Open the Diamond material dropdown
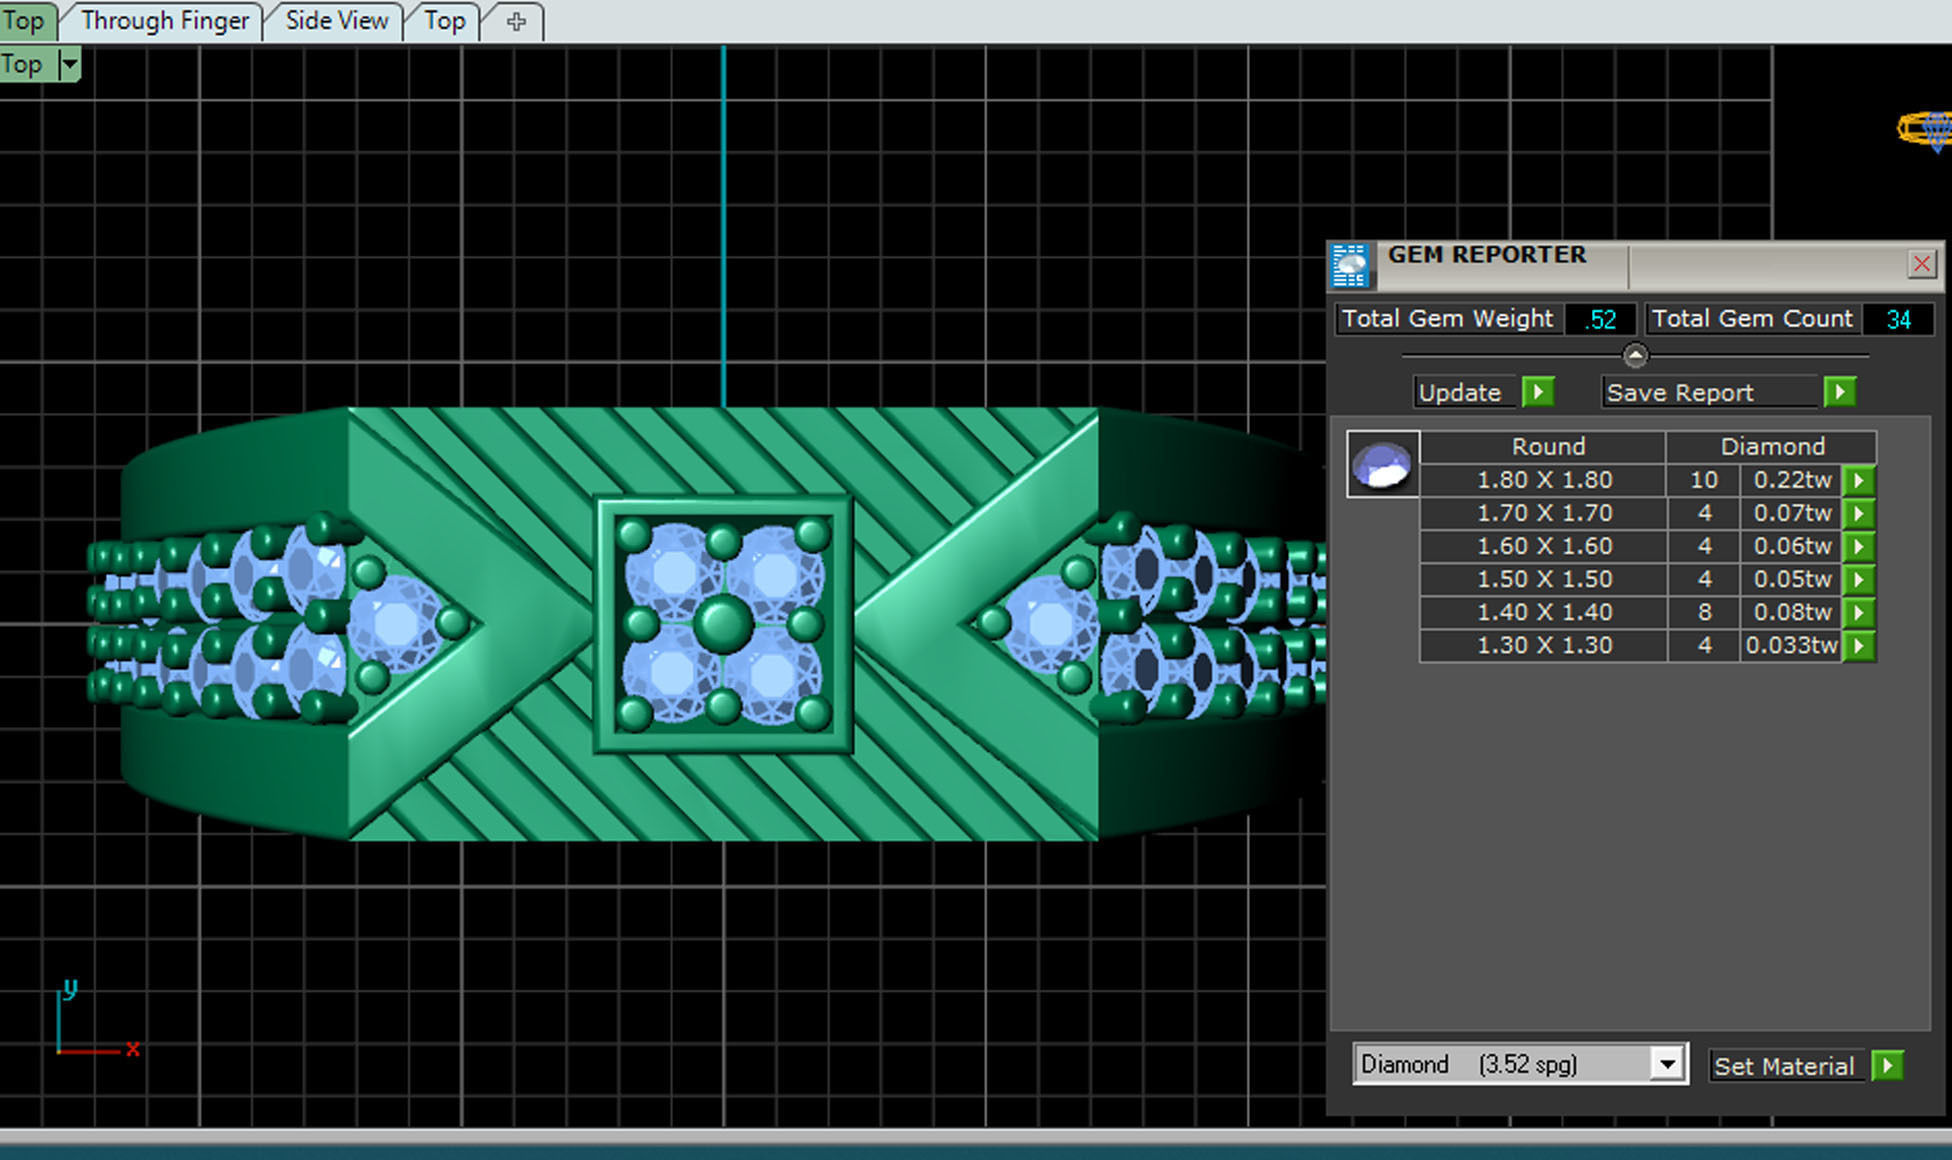 pos(1666,1064)
